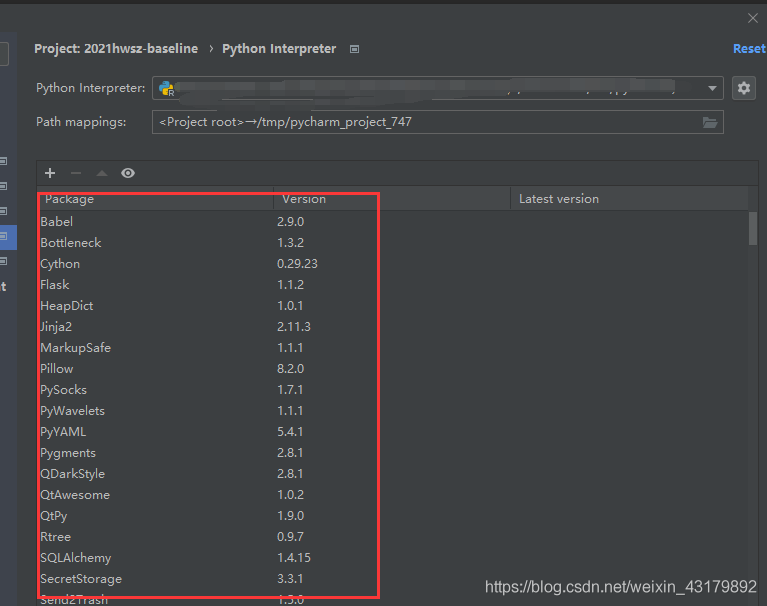Sort by Version column header

[x=391, y=199]
